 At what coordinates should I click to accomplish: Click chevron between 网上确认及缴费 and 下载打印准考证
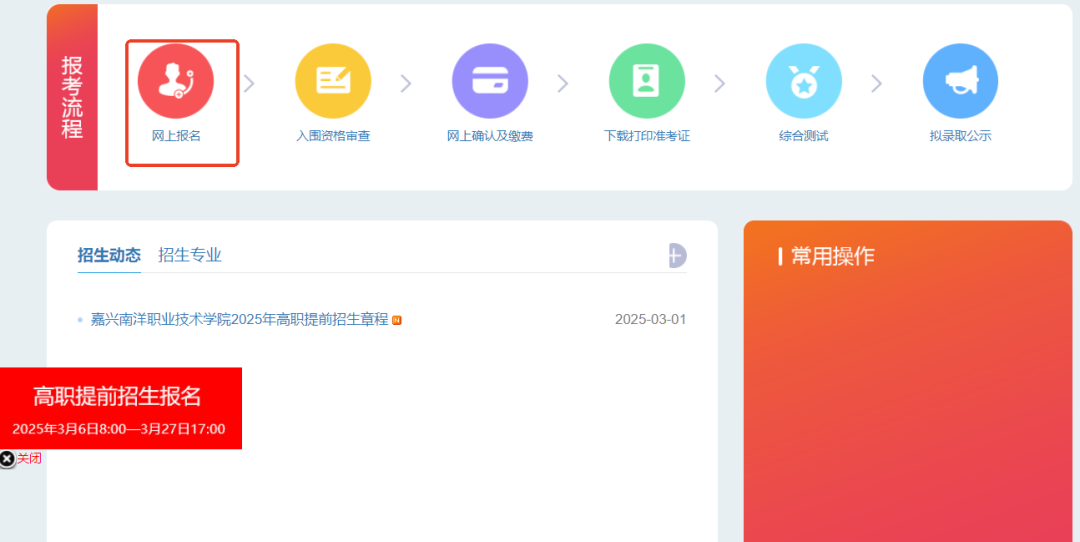(563, 84)
